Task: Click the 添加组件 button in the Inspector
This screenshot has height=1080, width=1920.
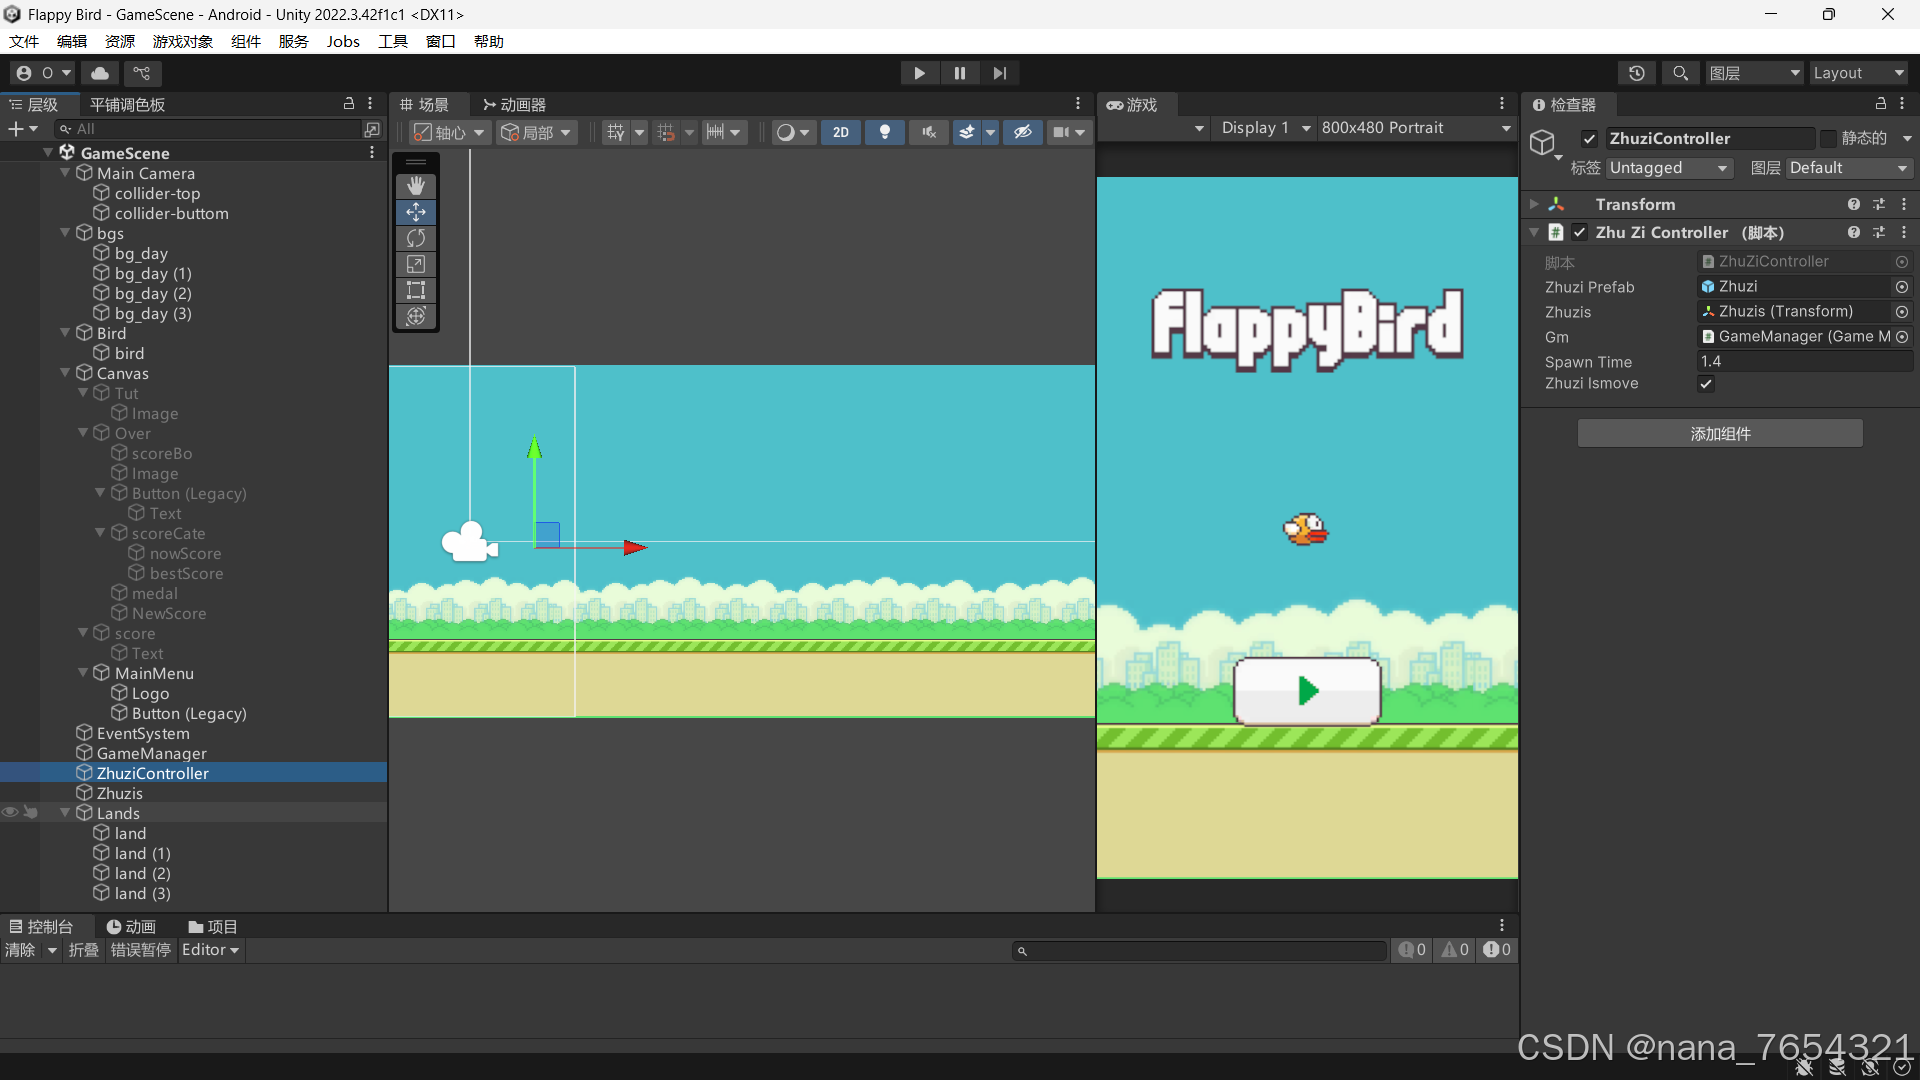Action: [x=1719, y=434]
